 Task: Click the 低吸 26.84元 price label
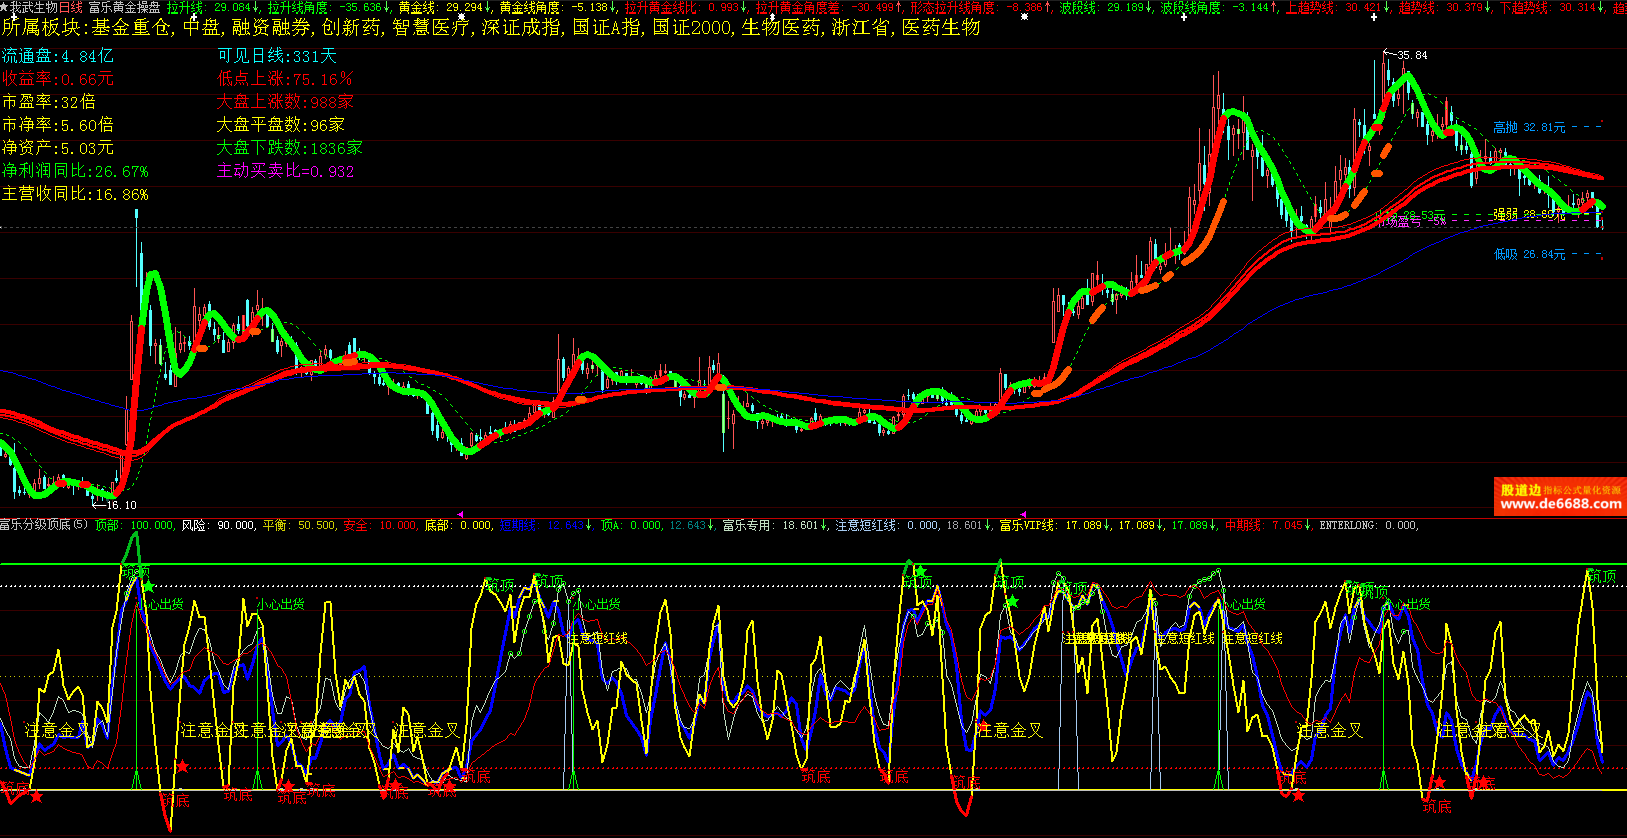click(1529, 255)
